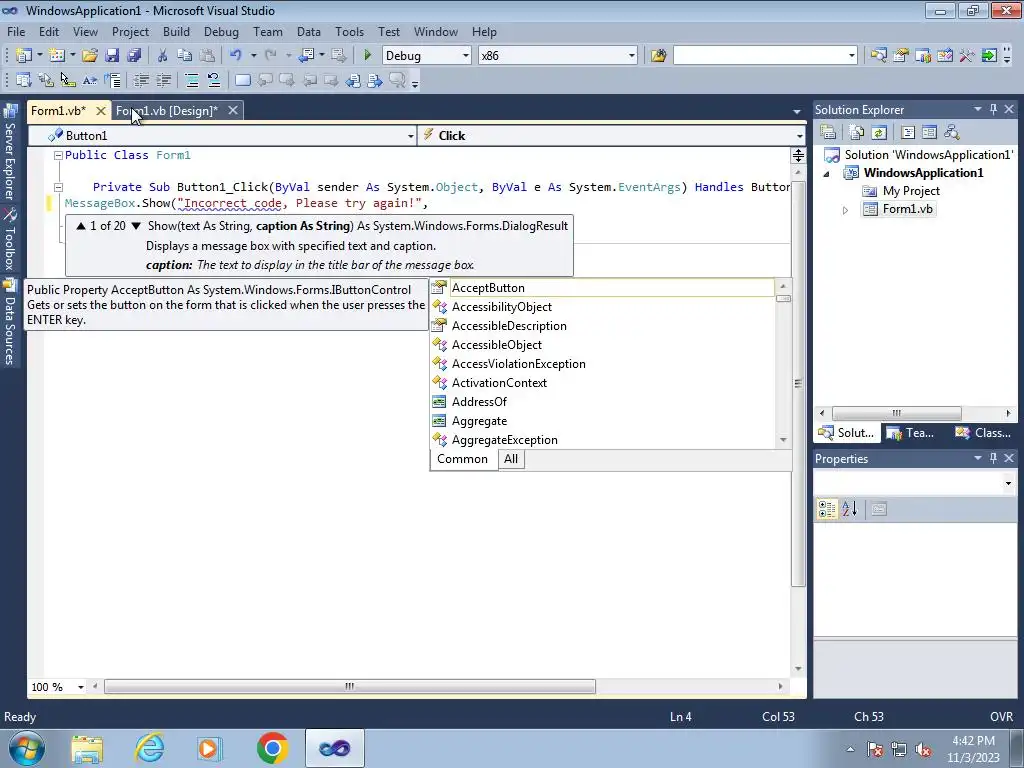Select IntelliSense Common tab
The height and width of the screenshot is (768, 1024).
tap(462, 459)
